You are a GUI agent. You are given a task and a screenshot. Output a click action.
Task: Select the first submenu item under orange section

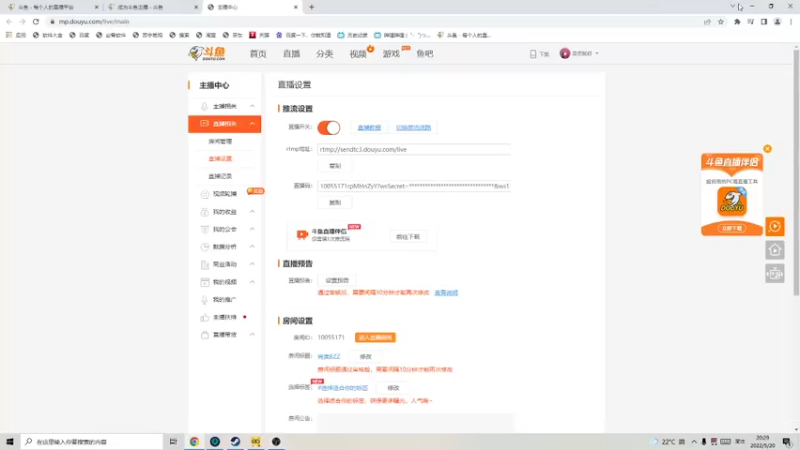tap(220, 141)
